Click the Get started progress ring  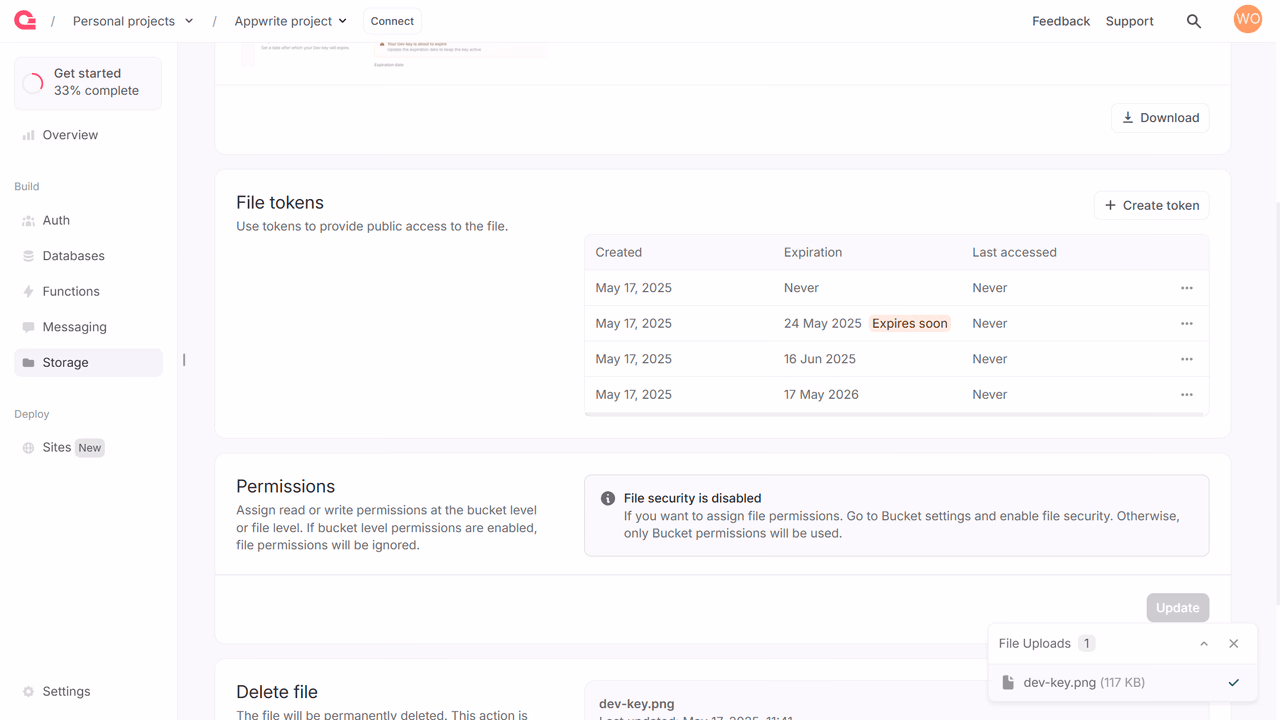coord(33,82)
